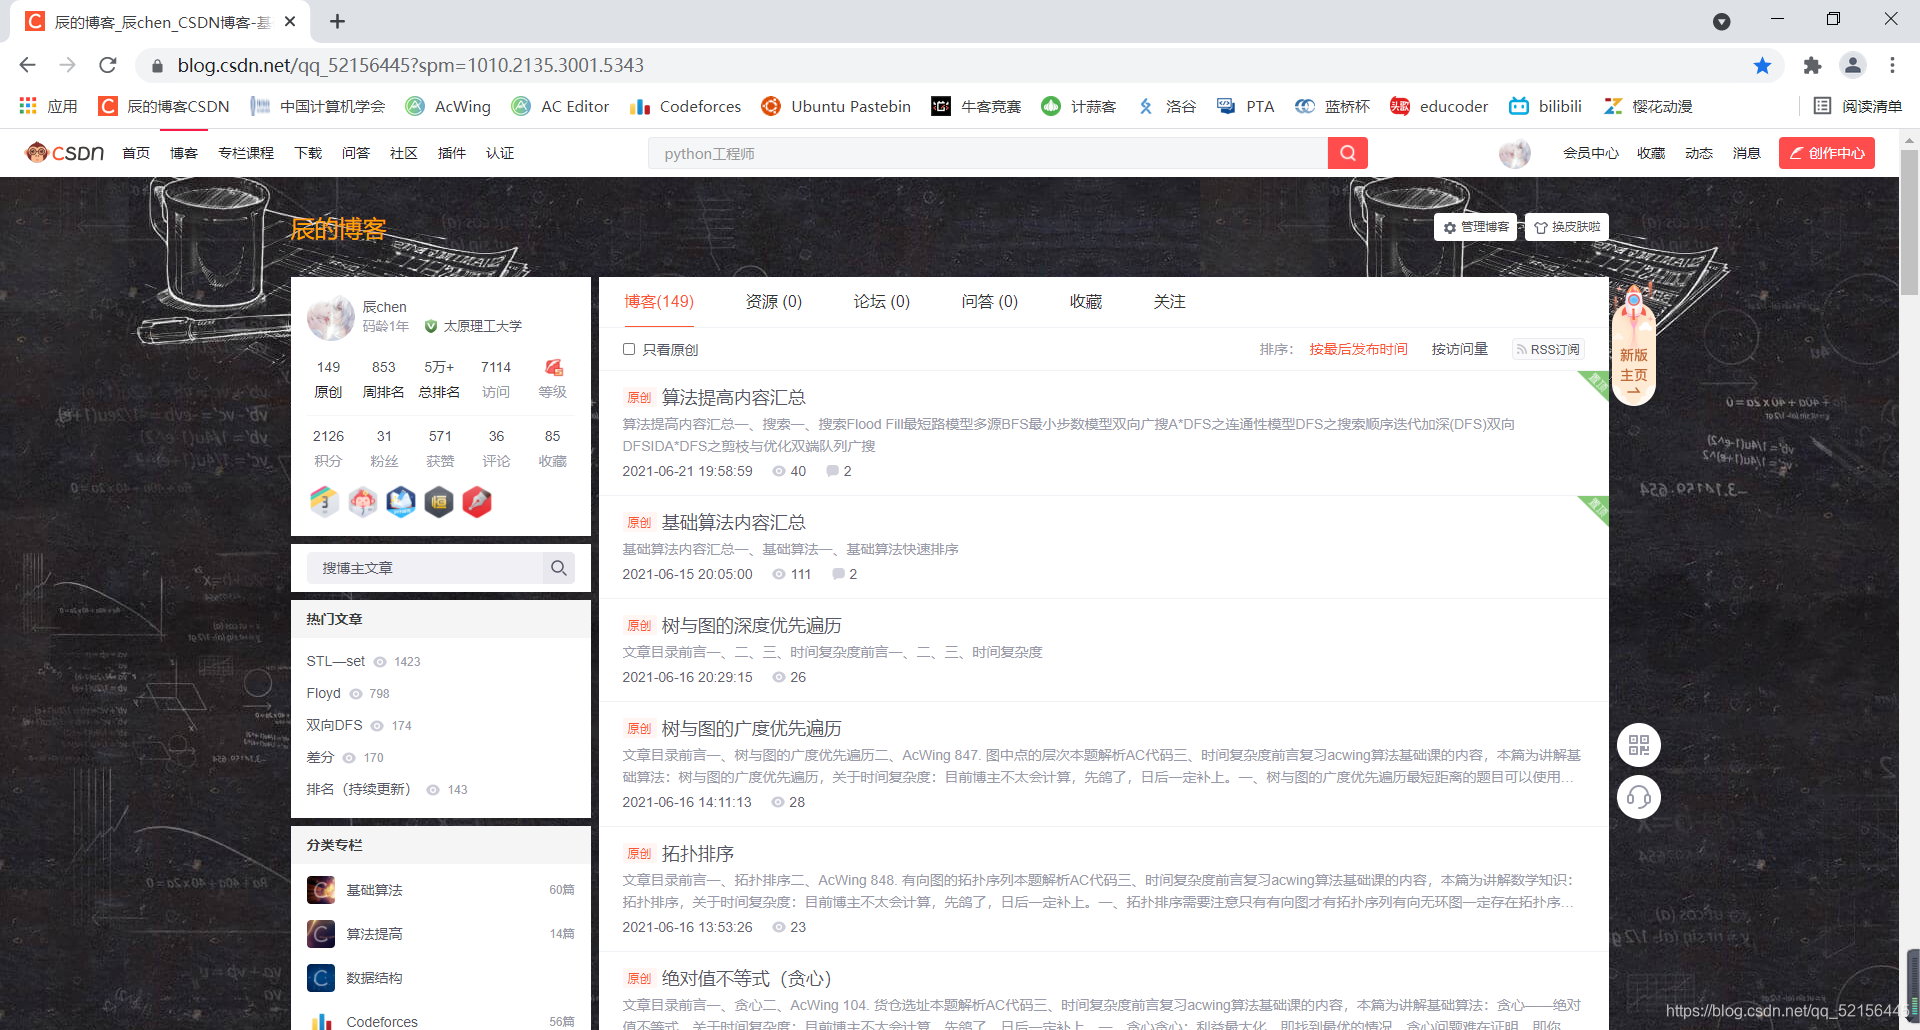Open 首页 in CSDN navigation
The width and height of the screenshot is (1920, 1030).
pyautogui.click(x=136, y=153)
